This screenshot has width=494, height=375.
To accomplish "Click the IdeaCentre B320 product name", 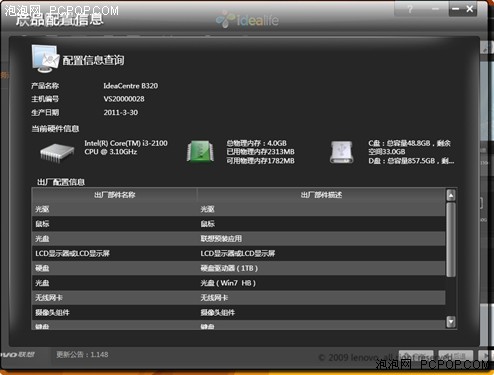I will tap(131, 86).
